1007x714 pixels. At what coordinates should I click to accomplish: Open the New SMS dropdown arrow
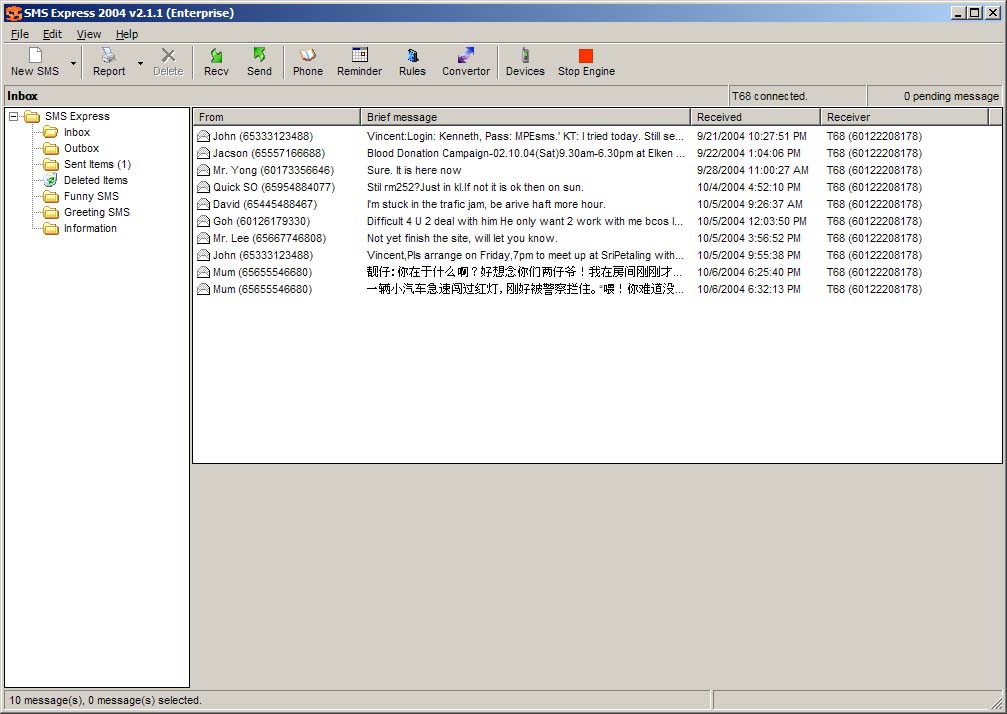coord(73,63)
